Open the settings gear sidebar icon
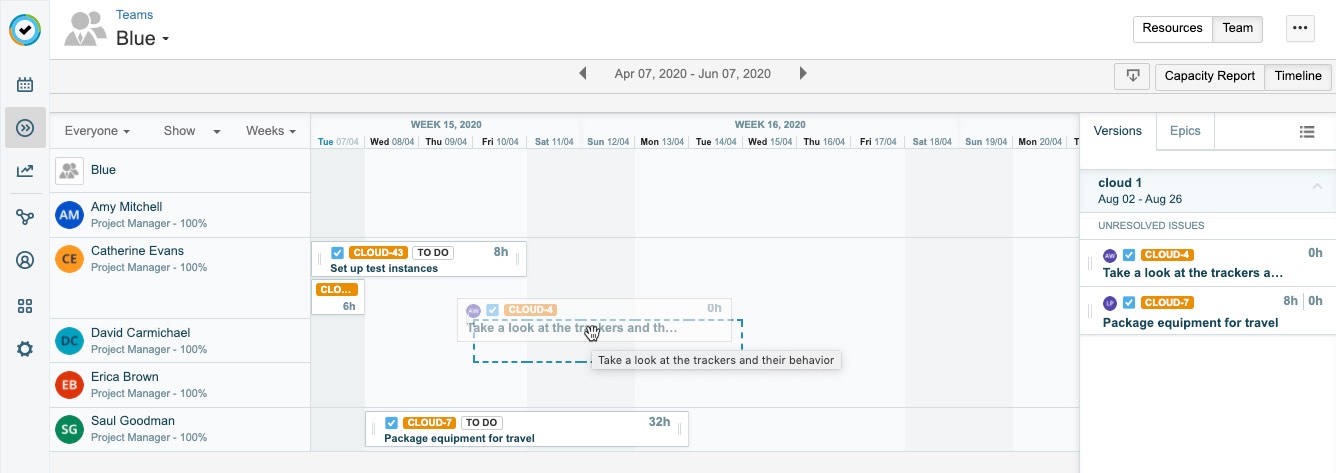The image size is (1336, 473). [x=25, y=349]
